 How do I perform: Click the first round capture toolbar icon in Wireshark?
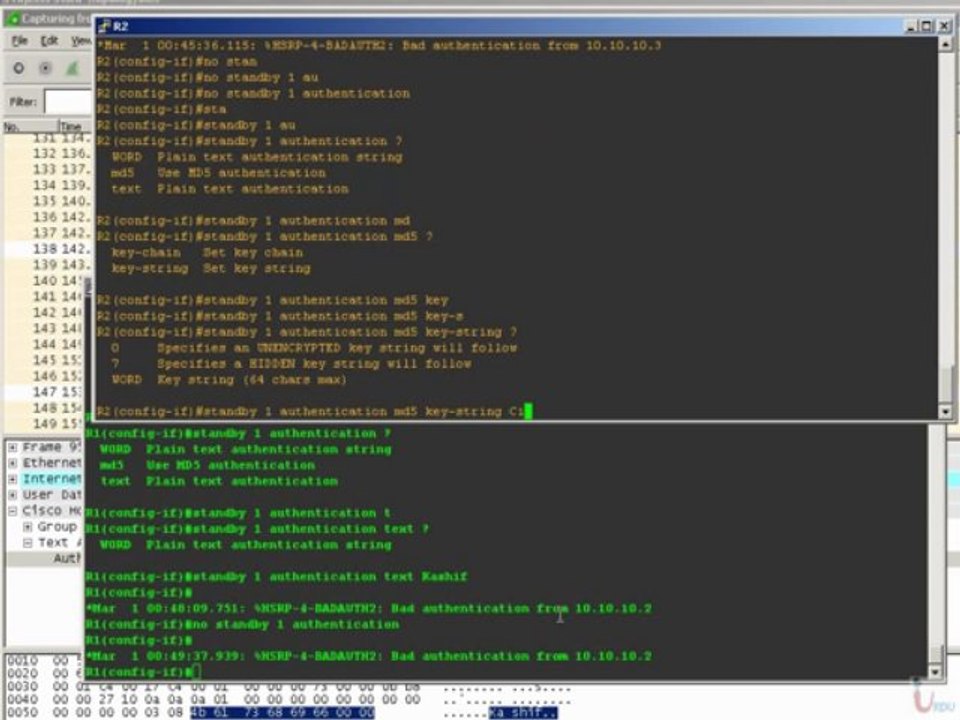coord(19,69)
